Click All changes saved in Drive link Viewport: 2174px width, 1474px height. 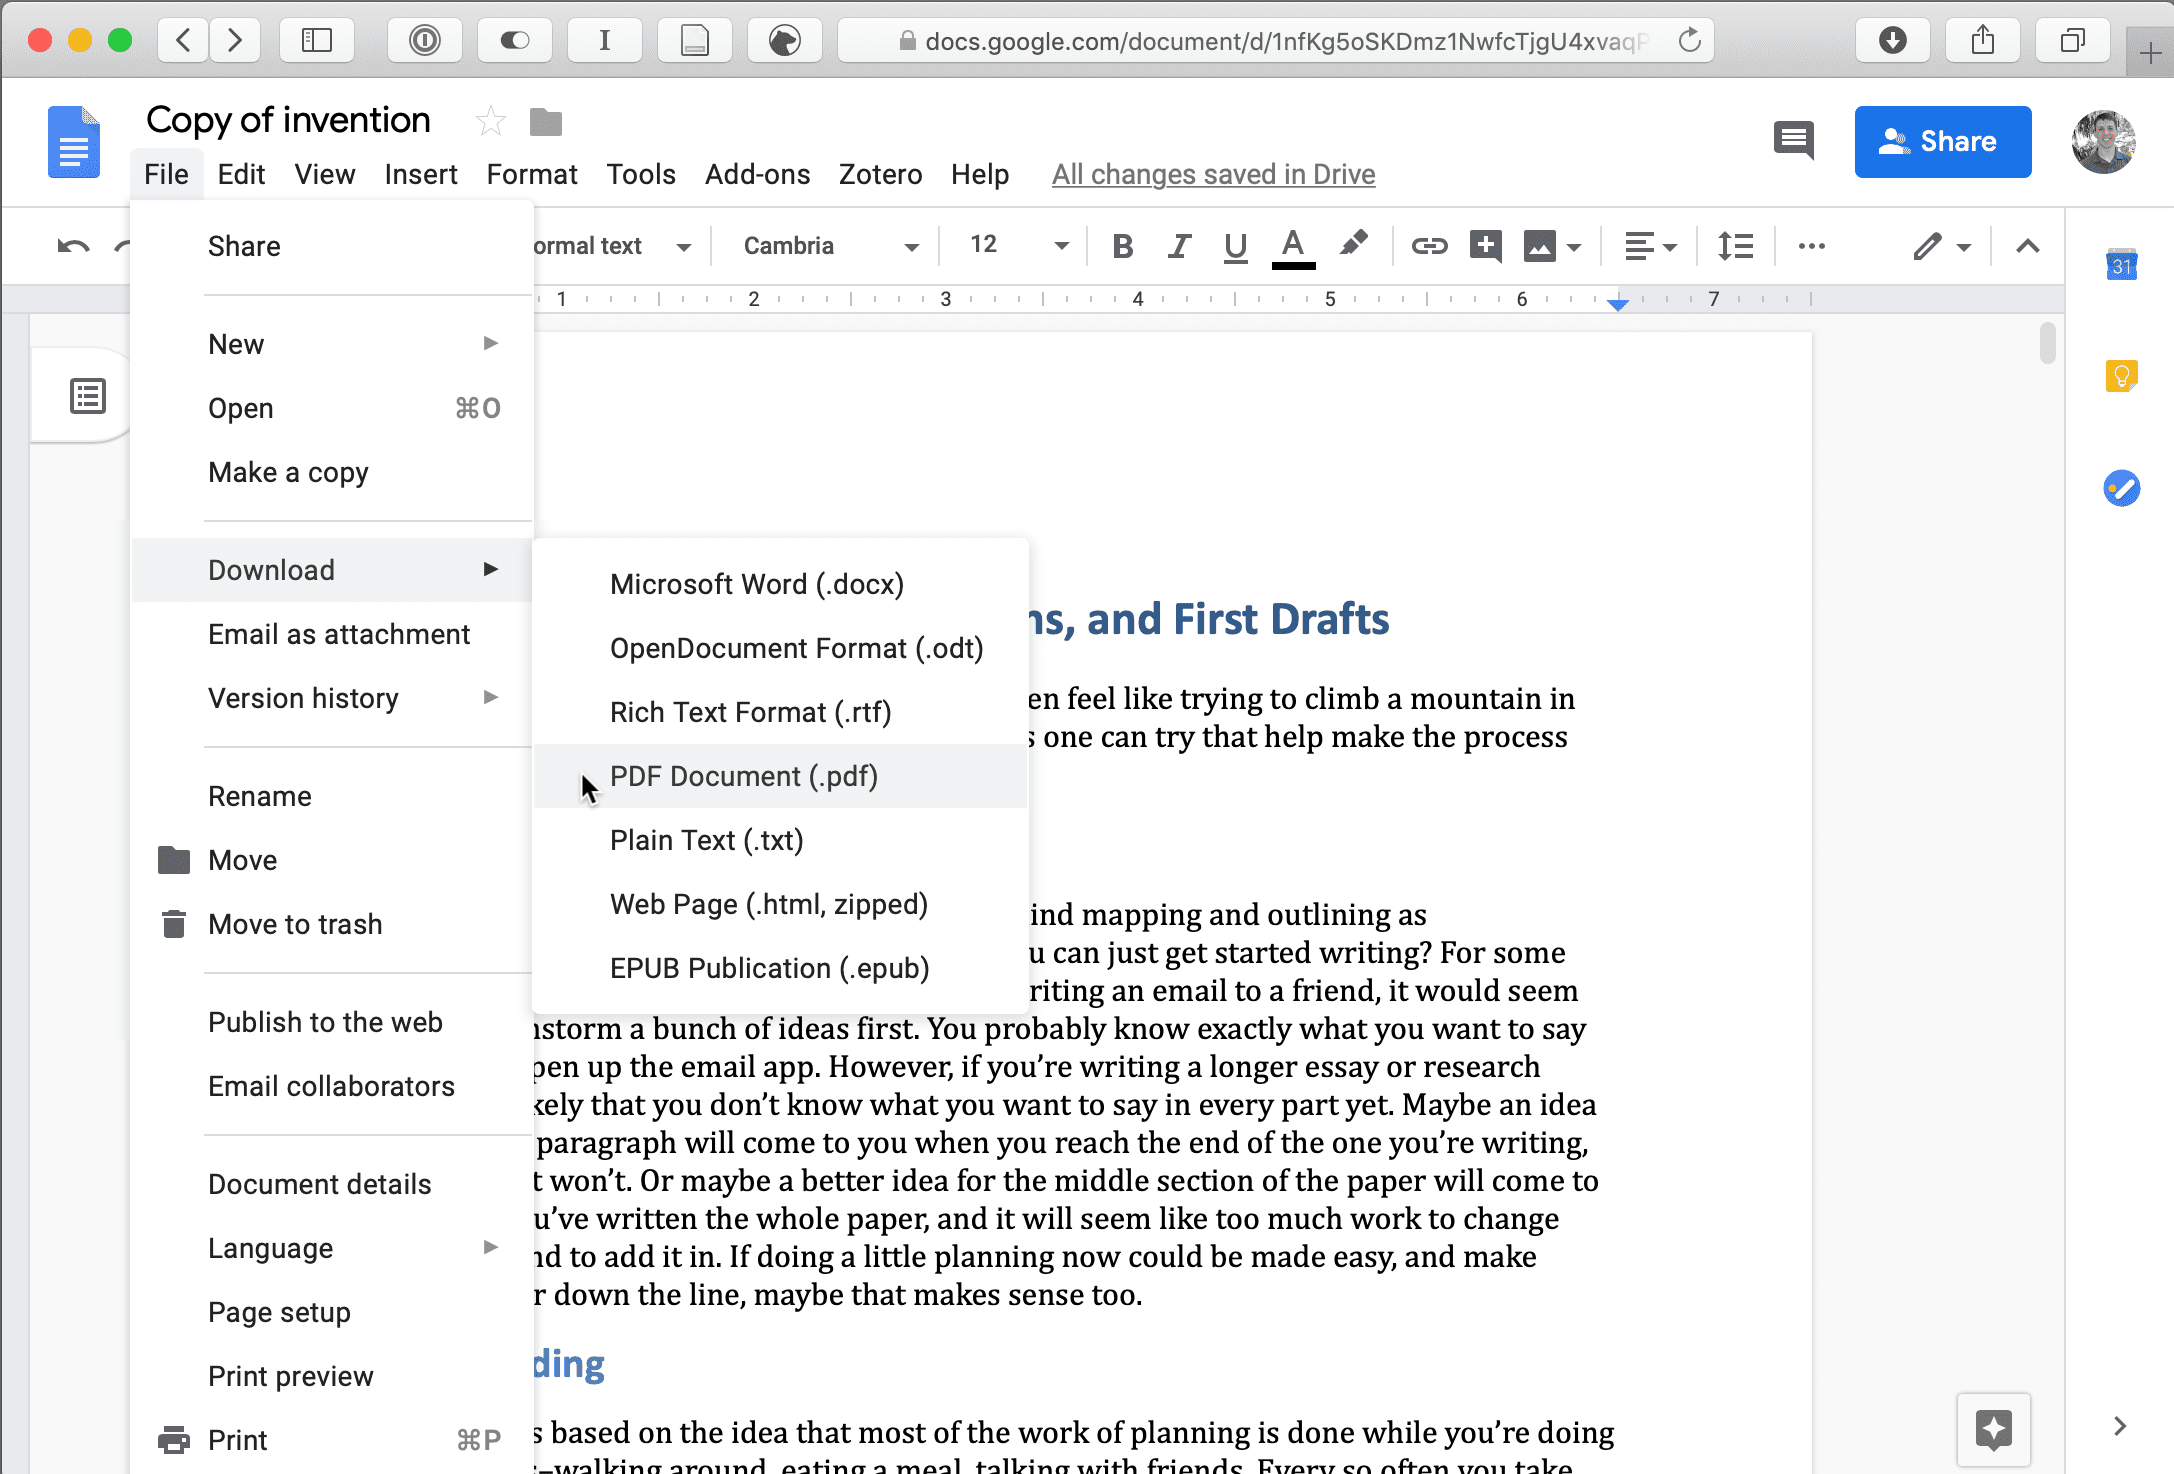tap(1213, 174)
